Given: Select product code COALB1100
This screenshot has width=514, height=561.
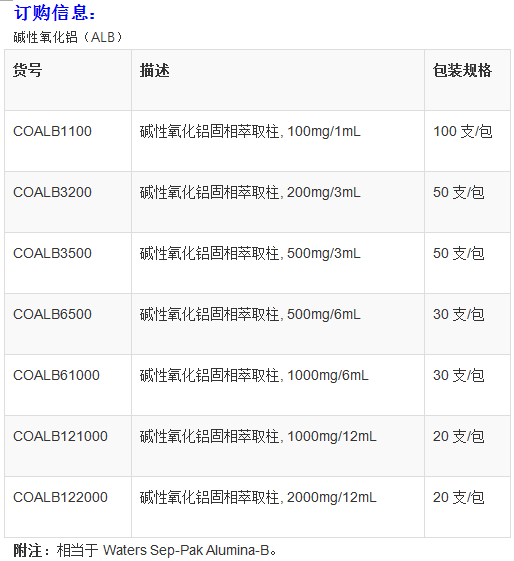Looking at the screenshot, I should [53, 131].
